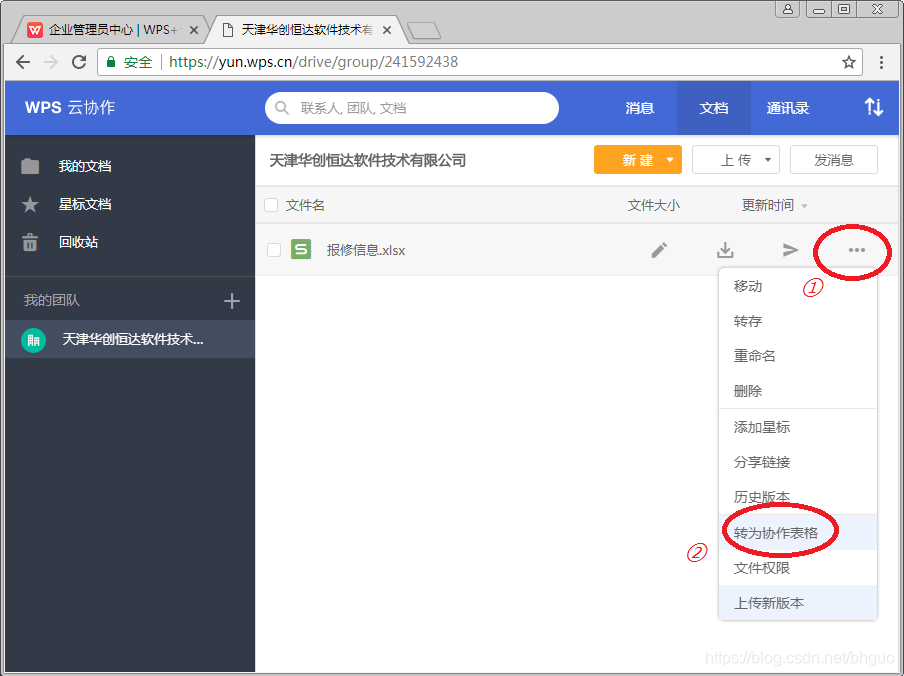Toggle the select-all checkbox next to 文件名

coord(271,205)
